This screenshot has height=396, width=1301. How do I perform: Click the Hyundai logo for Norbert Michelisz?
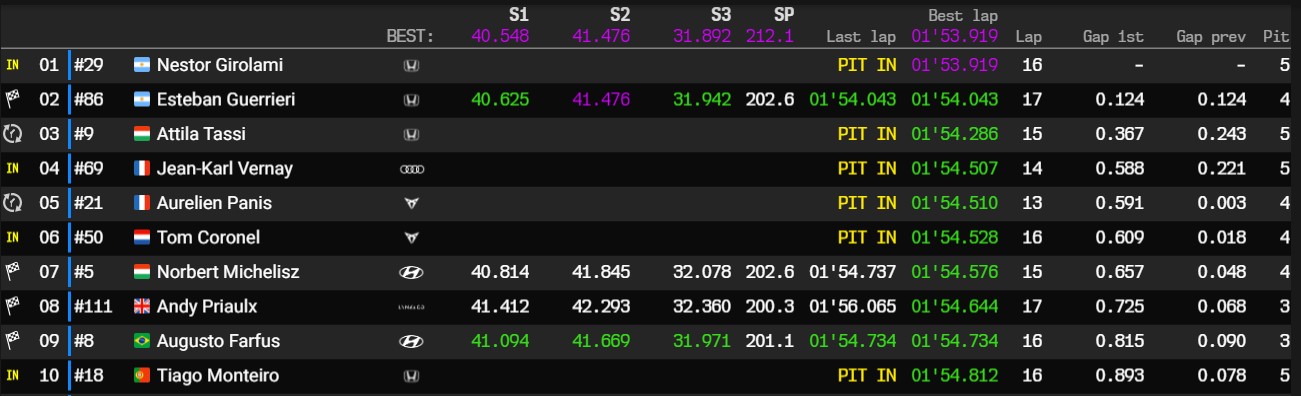pyautogui.click(x=410, y=272)
